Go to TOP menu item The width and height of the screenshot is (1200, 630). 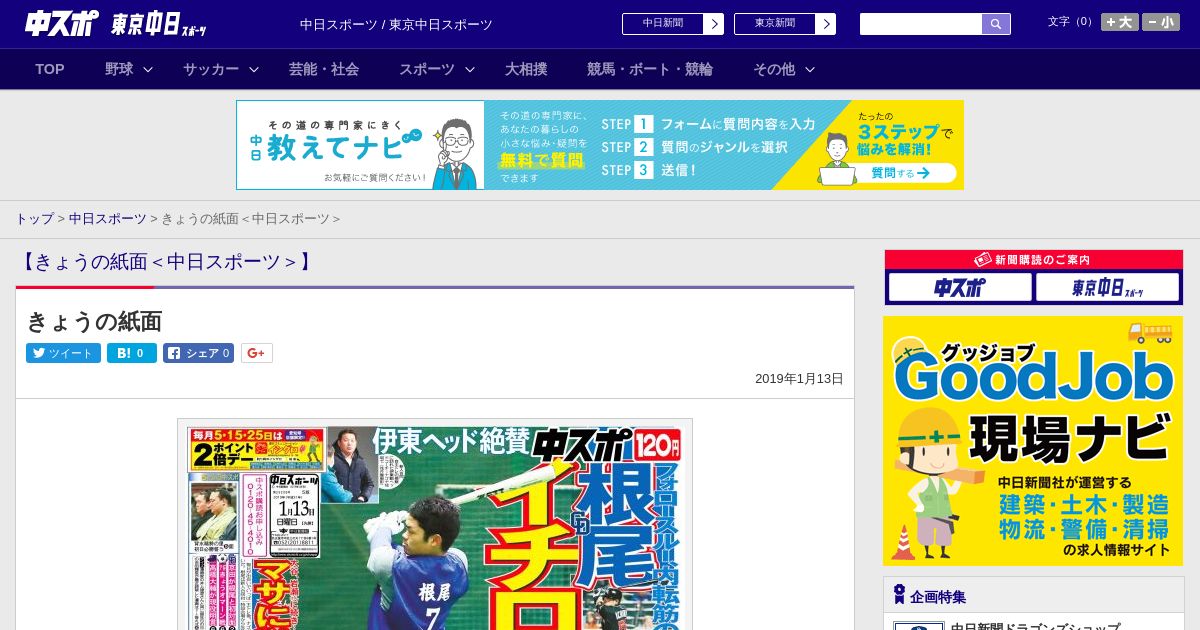pyautogui.click(x=50, y=69)
